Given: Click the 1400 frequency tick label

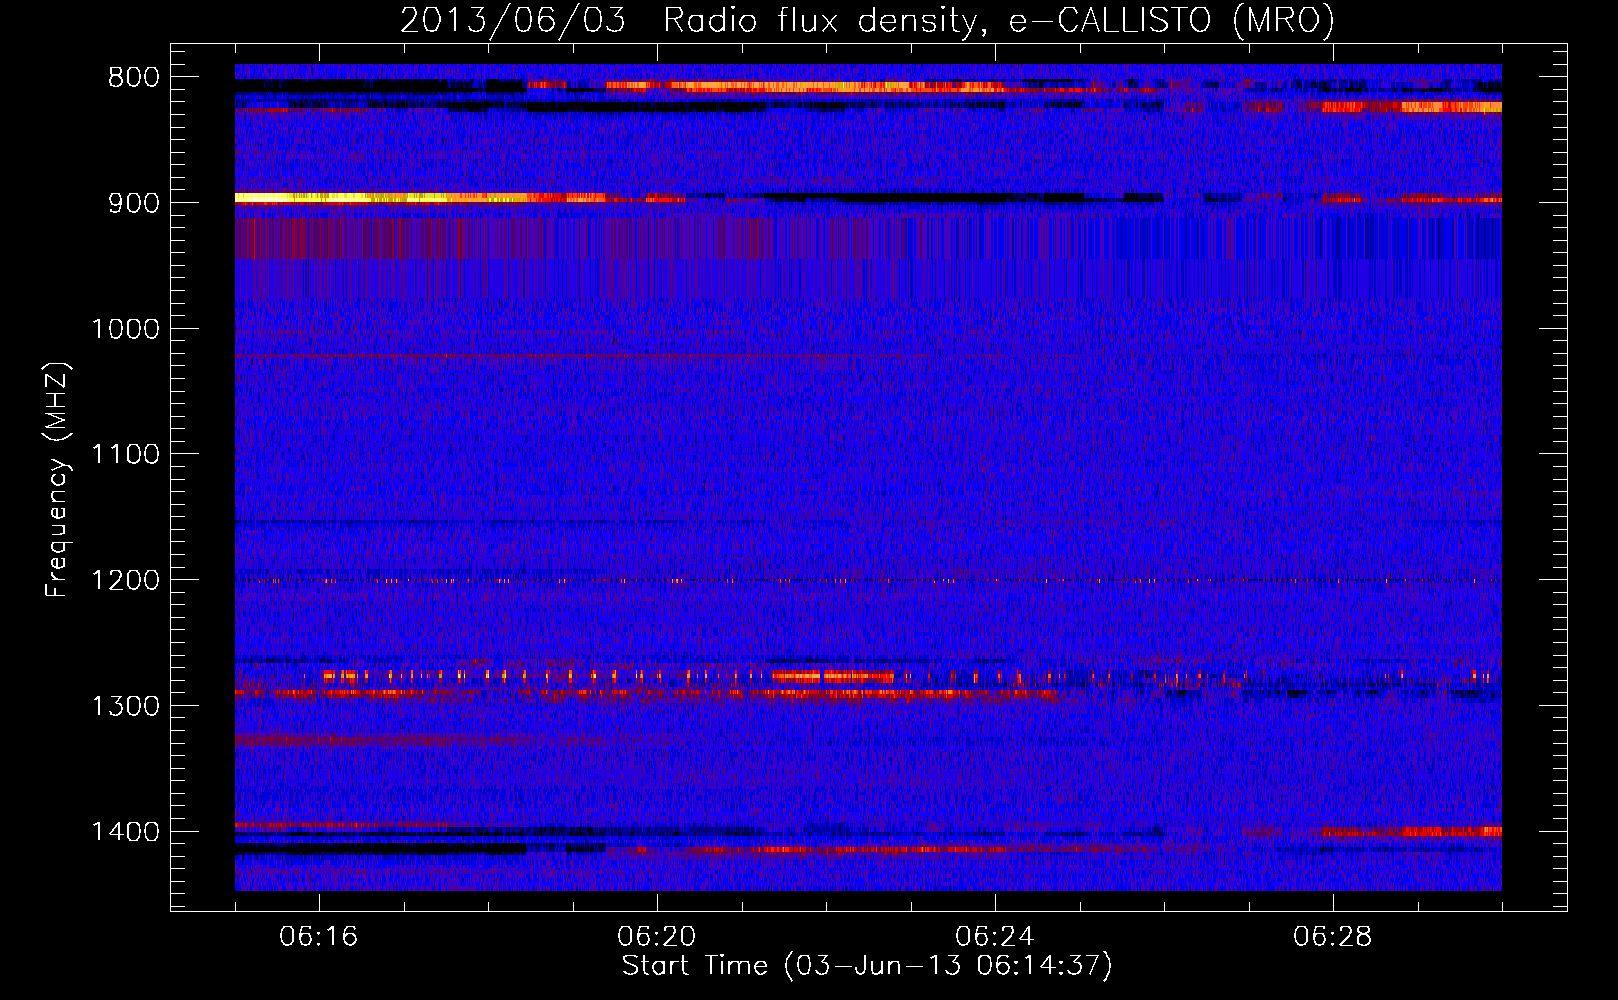Looking at the screenshot, I should (x=125, y=832).
